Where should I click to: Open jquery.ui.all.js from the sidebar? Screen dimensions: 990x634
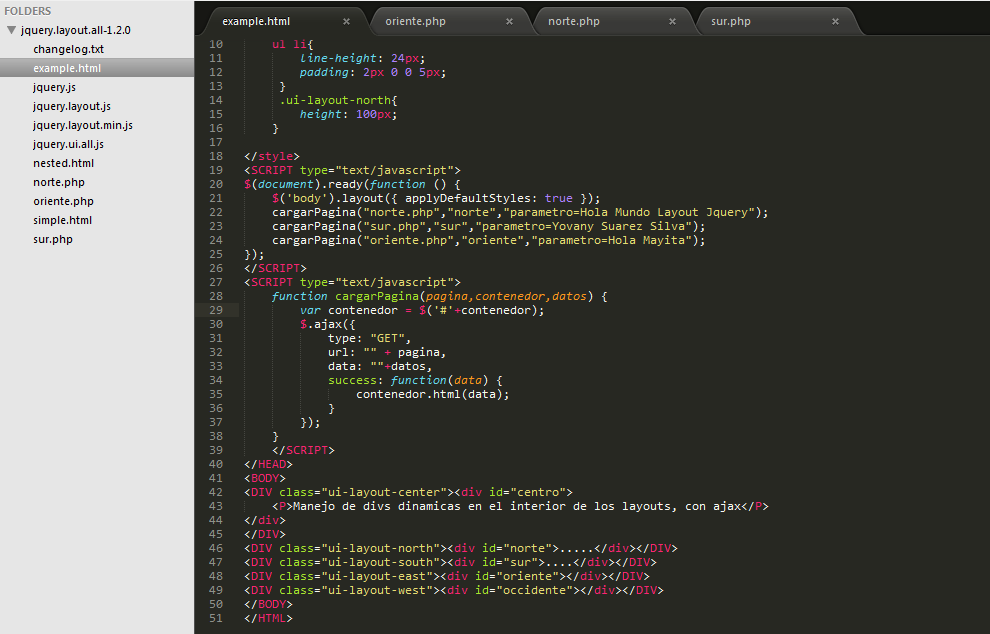(70, 144)
